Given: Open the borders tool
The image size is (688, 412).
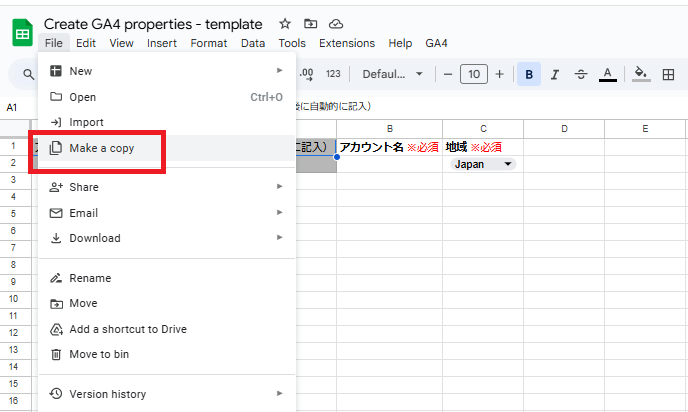Looking at the screenshot, I should [668, 74].
